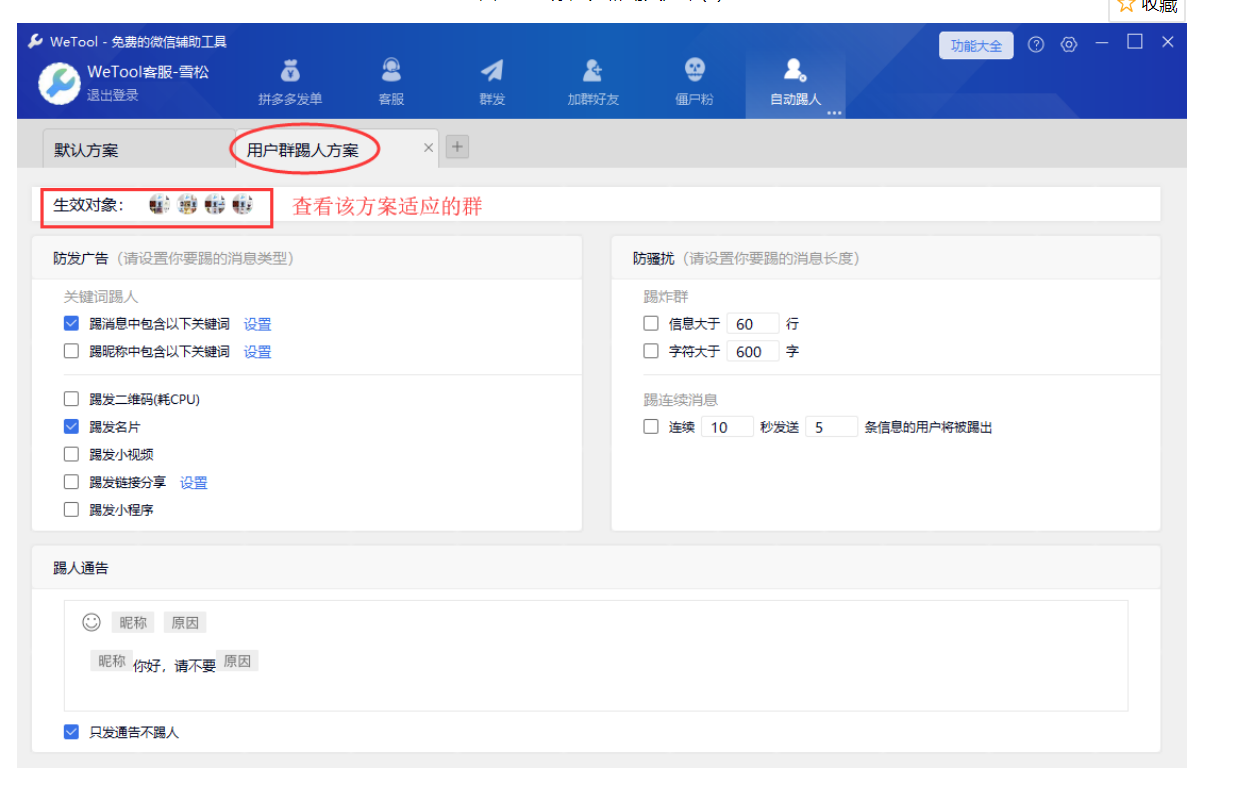The height and width of the screenshot is (786, 1258).
Task: Edit the 信息大于 60 lines field
Action: click(x=753, y=324)
